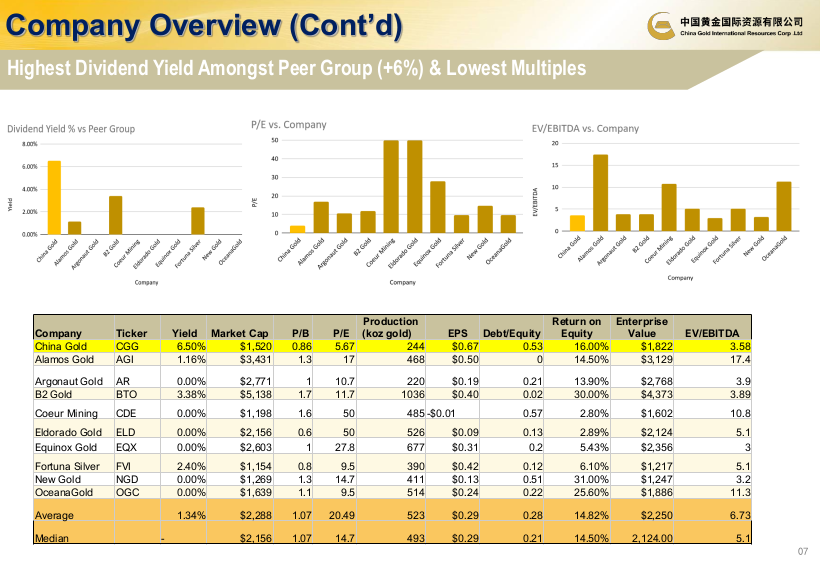This screenshot has width=820, height=567.
Task: Click the slide page number 07
Action: [x=803, y=551]
